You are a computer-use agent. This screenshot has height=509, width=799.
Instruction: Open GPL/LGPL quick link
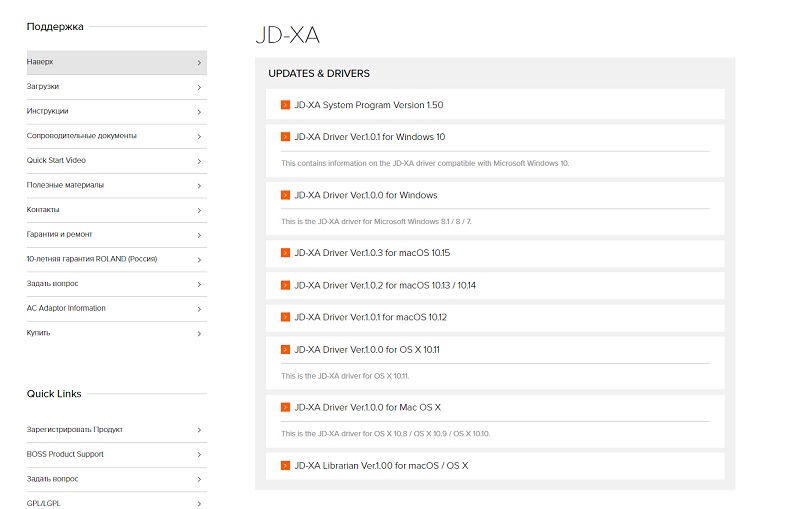pos(117,503)
